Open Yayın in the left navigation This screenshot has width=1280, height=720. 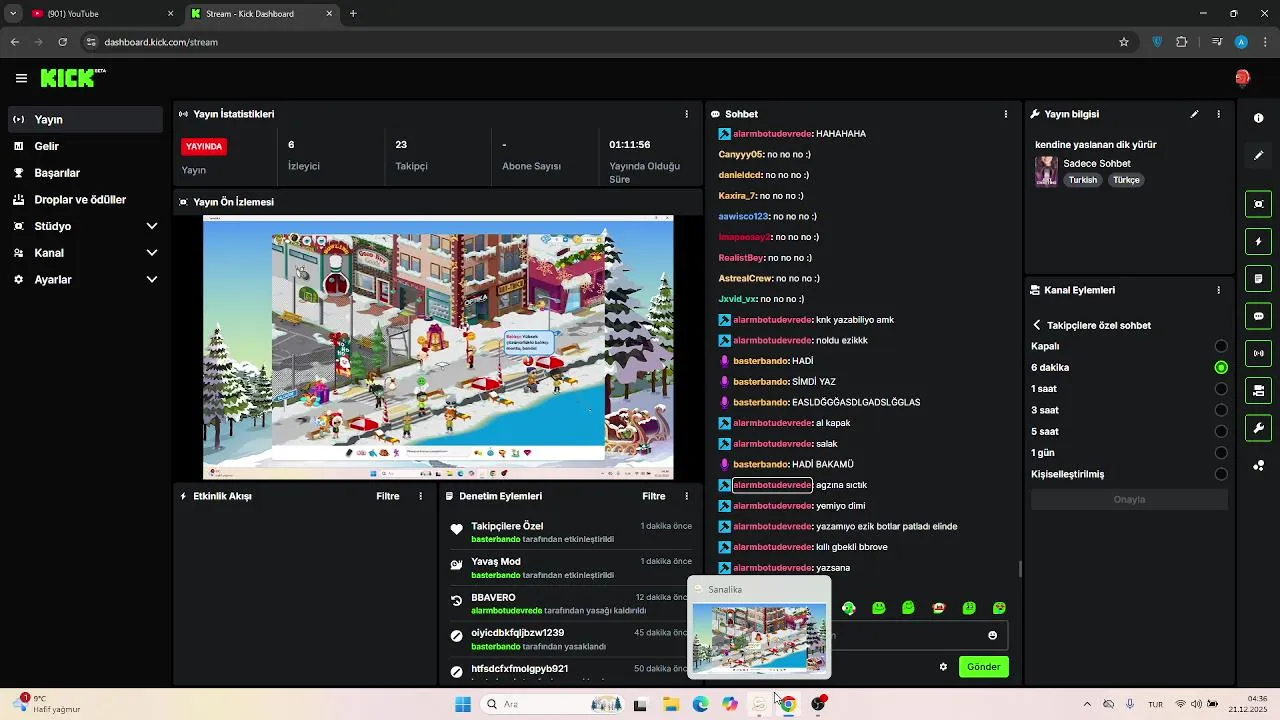85,119
